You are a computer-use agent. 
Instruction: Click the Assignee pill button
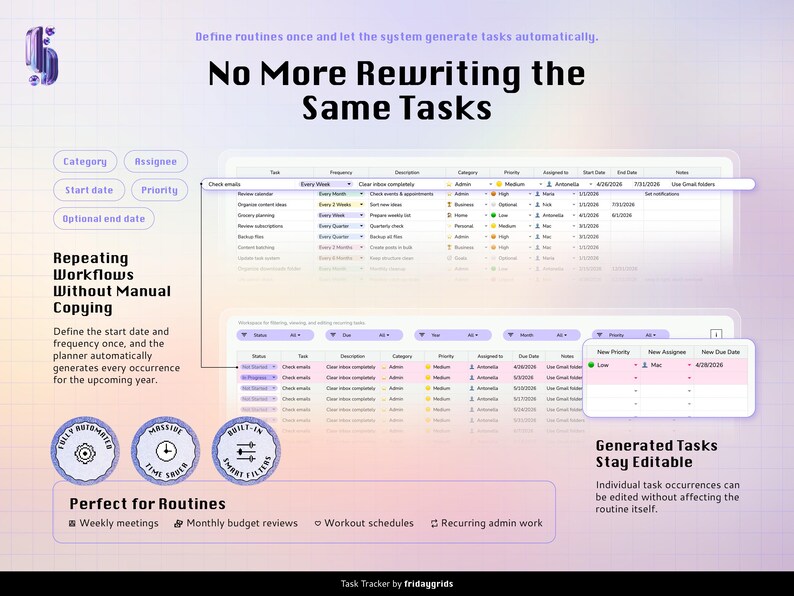(x=155, y=162)
